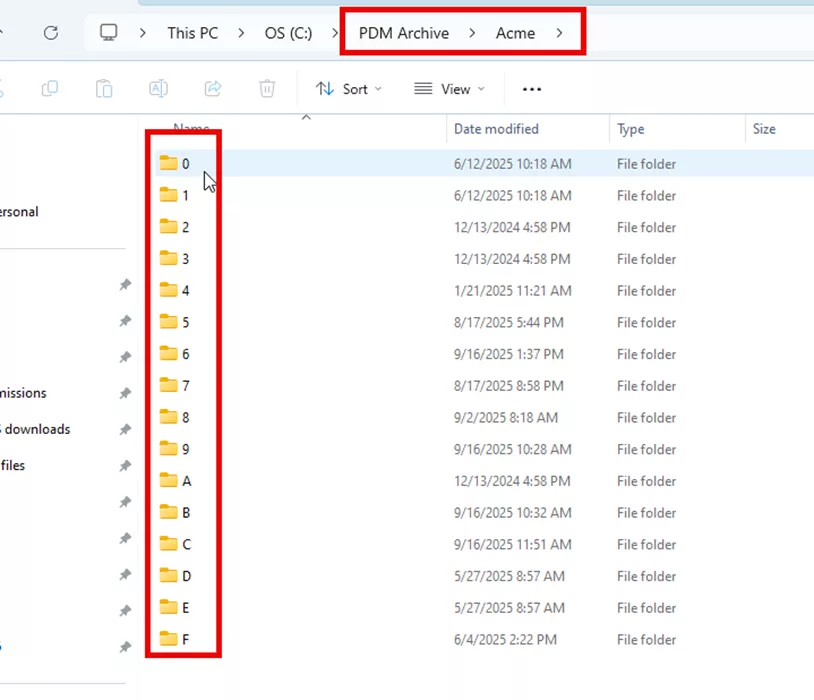Open the See more menu (three dots)
Image resolution: width=814 pixels, height=700 pixels.
(x=531, y=89)
